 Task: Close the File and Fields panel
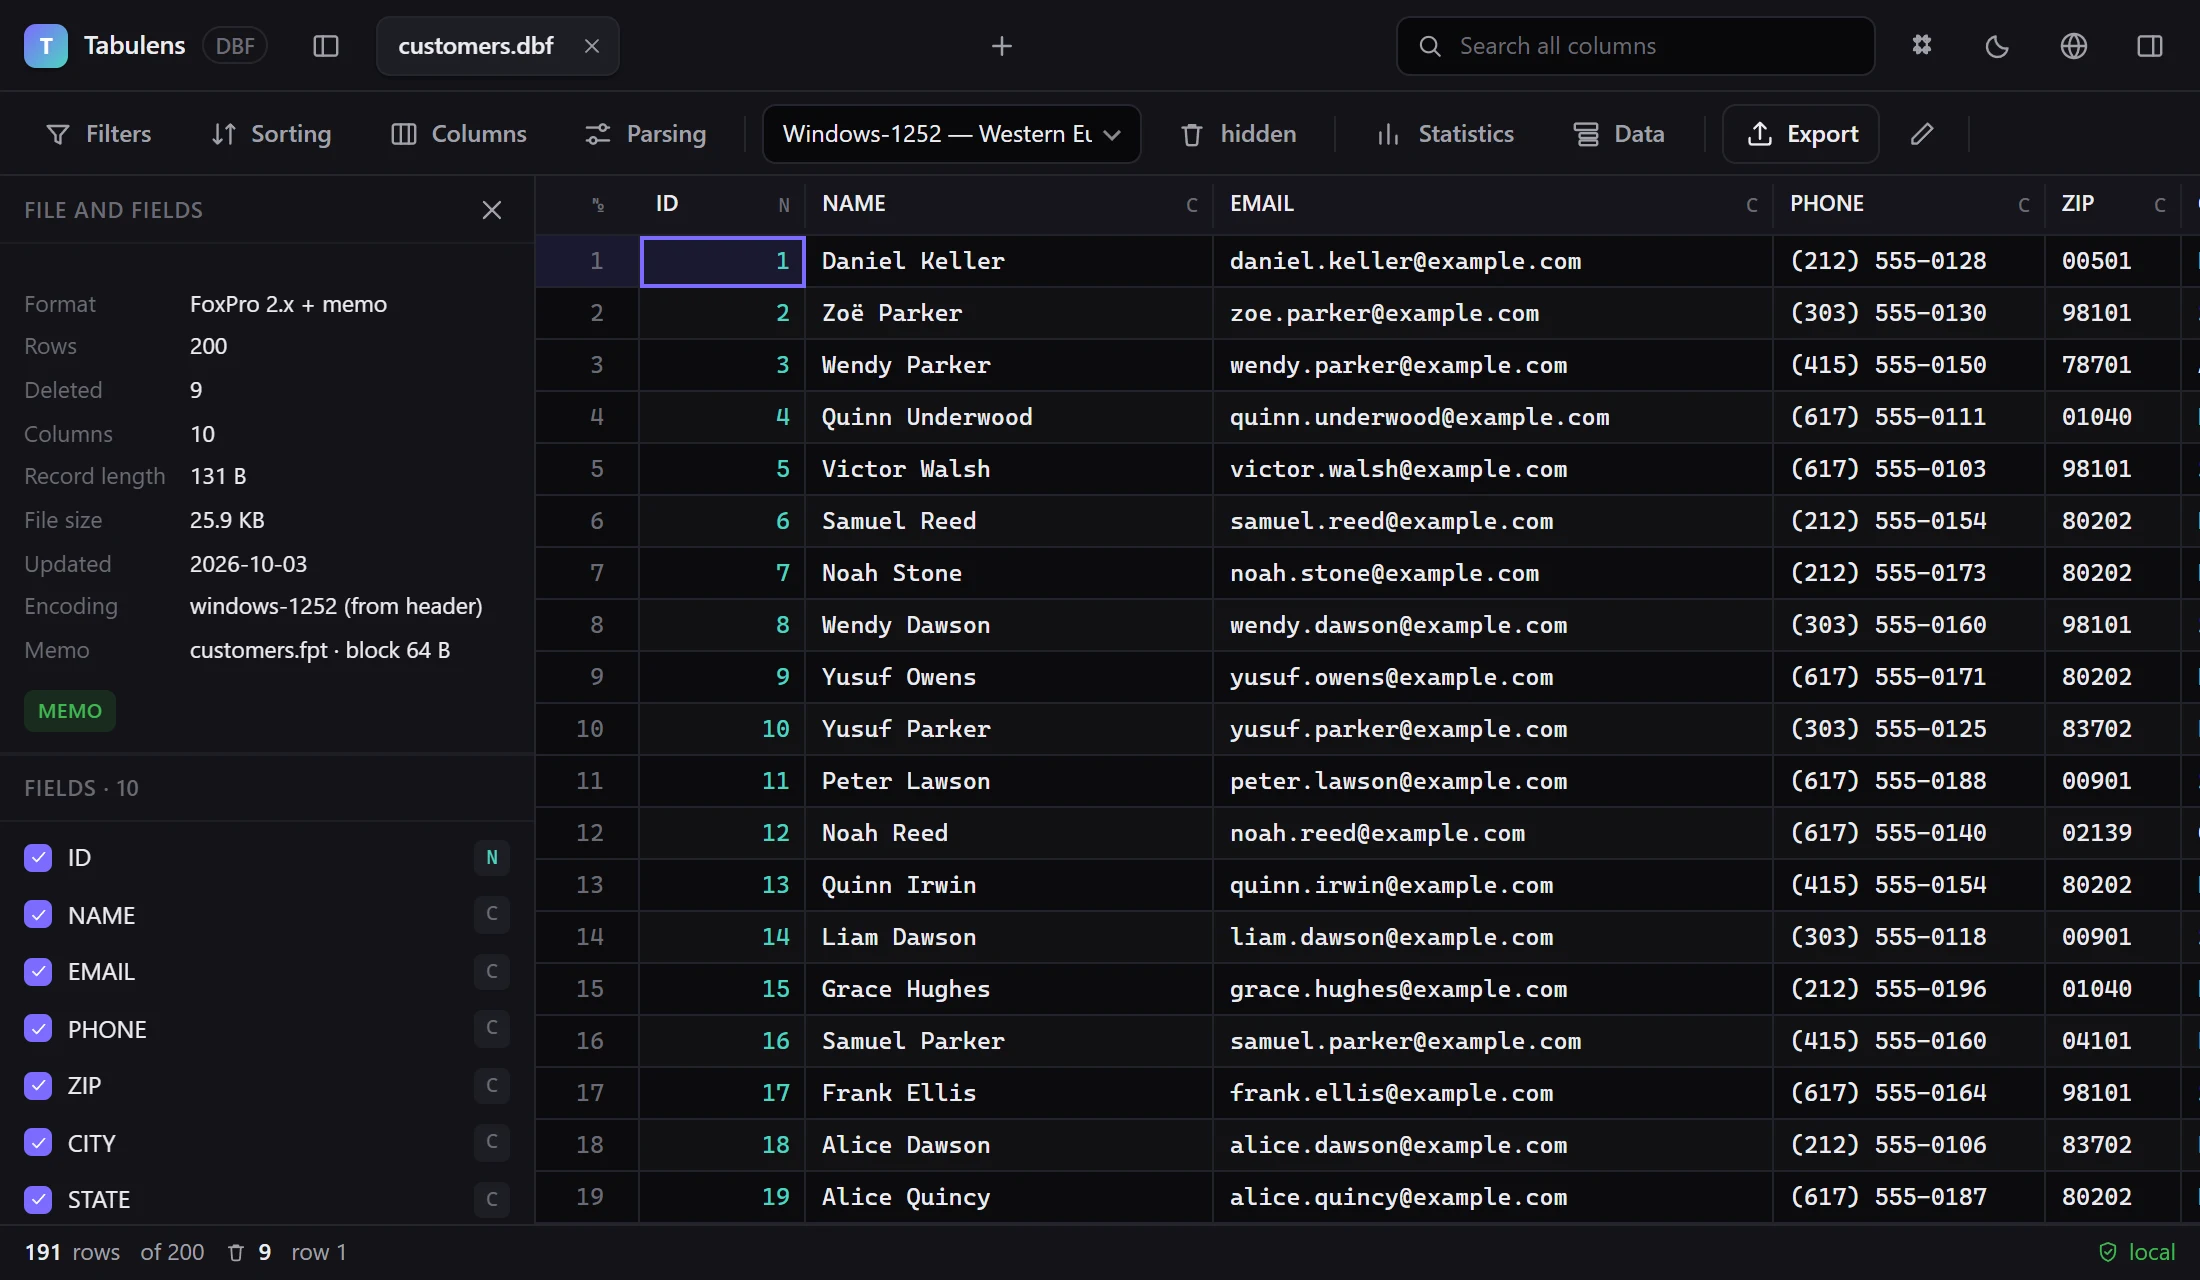point(492,210)
